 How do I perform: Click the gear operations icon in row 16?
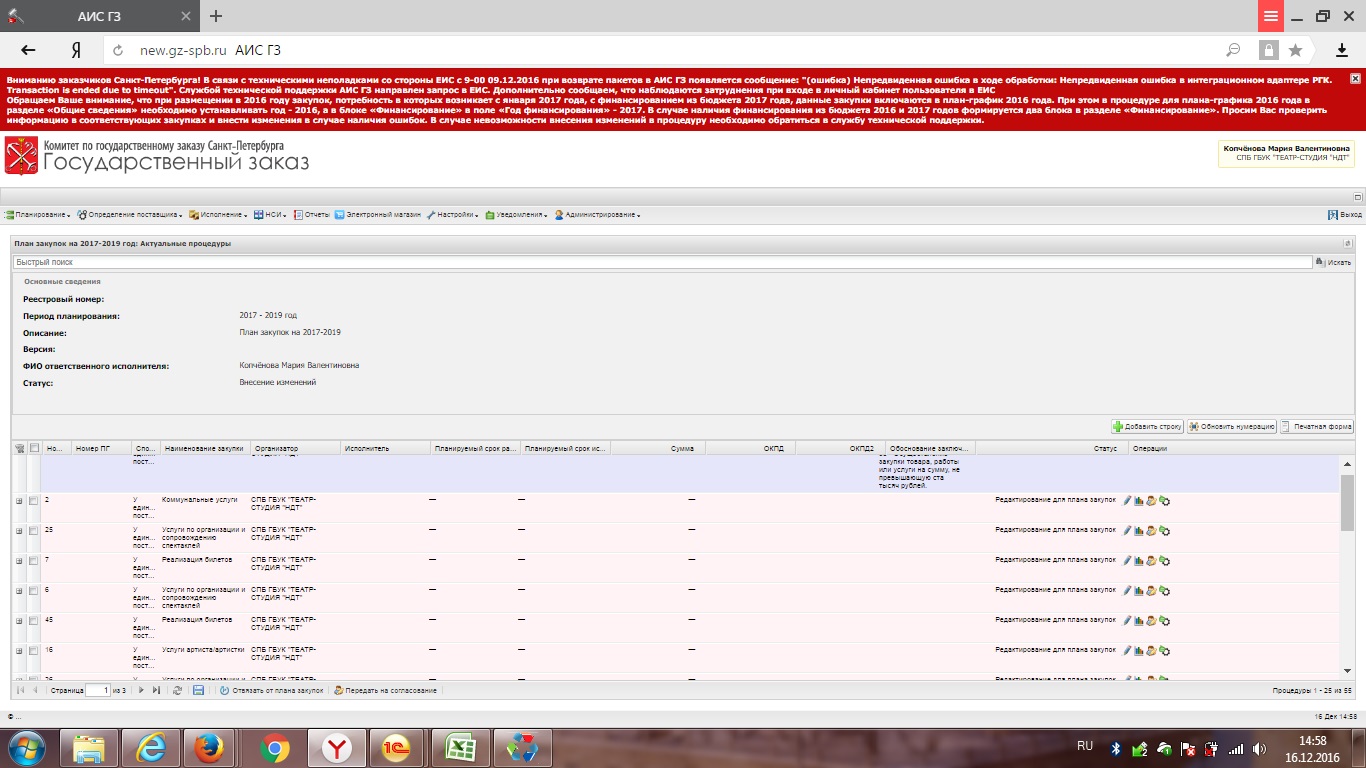1164,651
